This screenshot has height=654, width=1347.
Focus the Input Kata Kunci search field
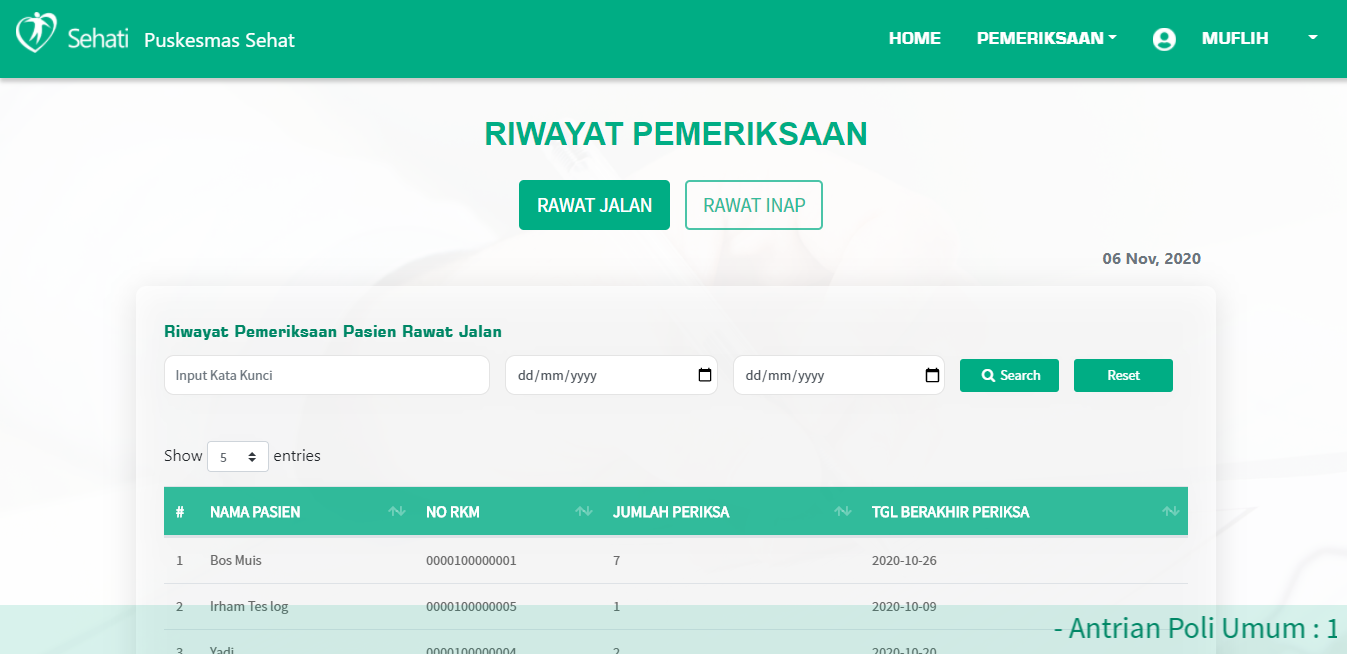tap(326, 375)
